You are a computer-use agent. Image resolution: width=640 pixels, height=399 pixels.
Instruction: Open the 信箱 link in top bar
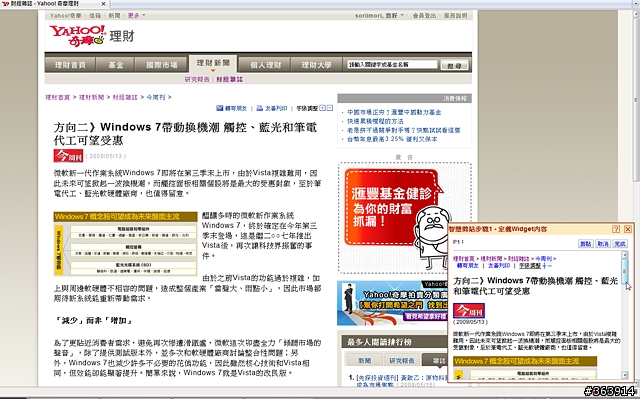95,16
